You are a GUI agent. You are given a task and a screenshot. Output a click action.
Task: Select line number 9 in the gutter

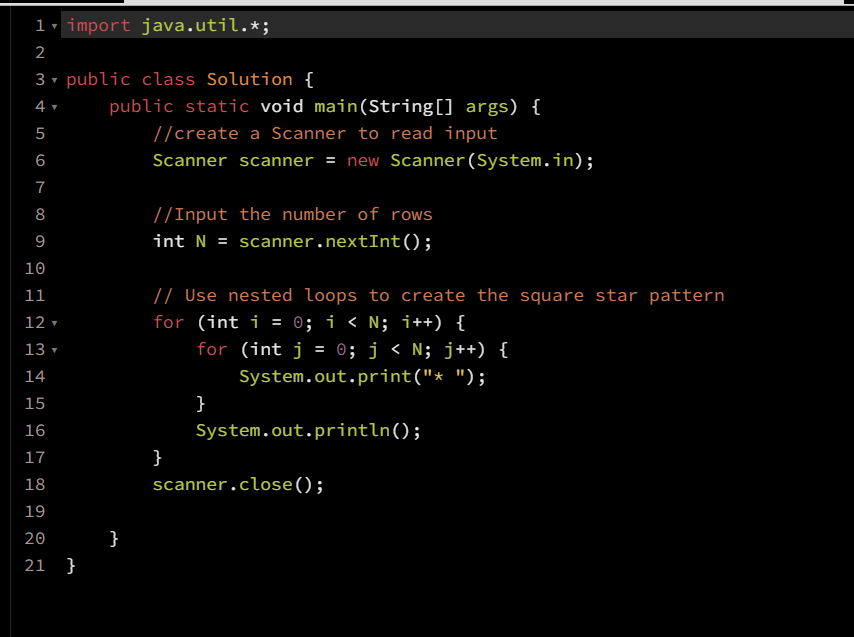[38, 241]
